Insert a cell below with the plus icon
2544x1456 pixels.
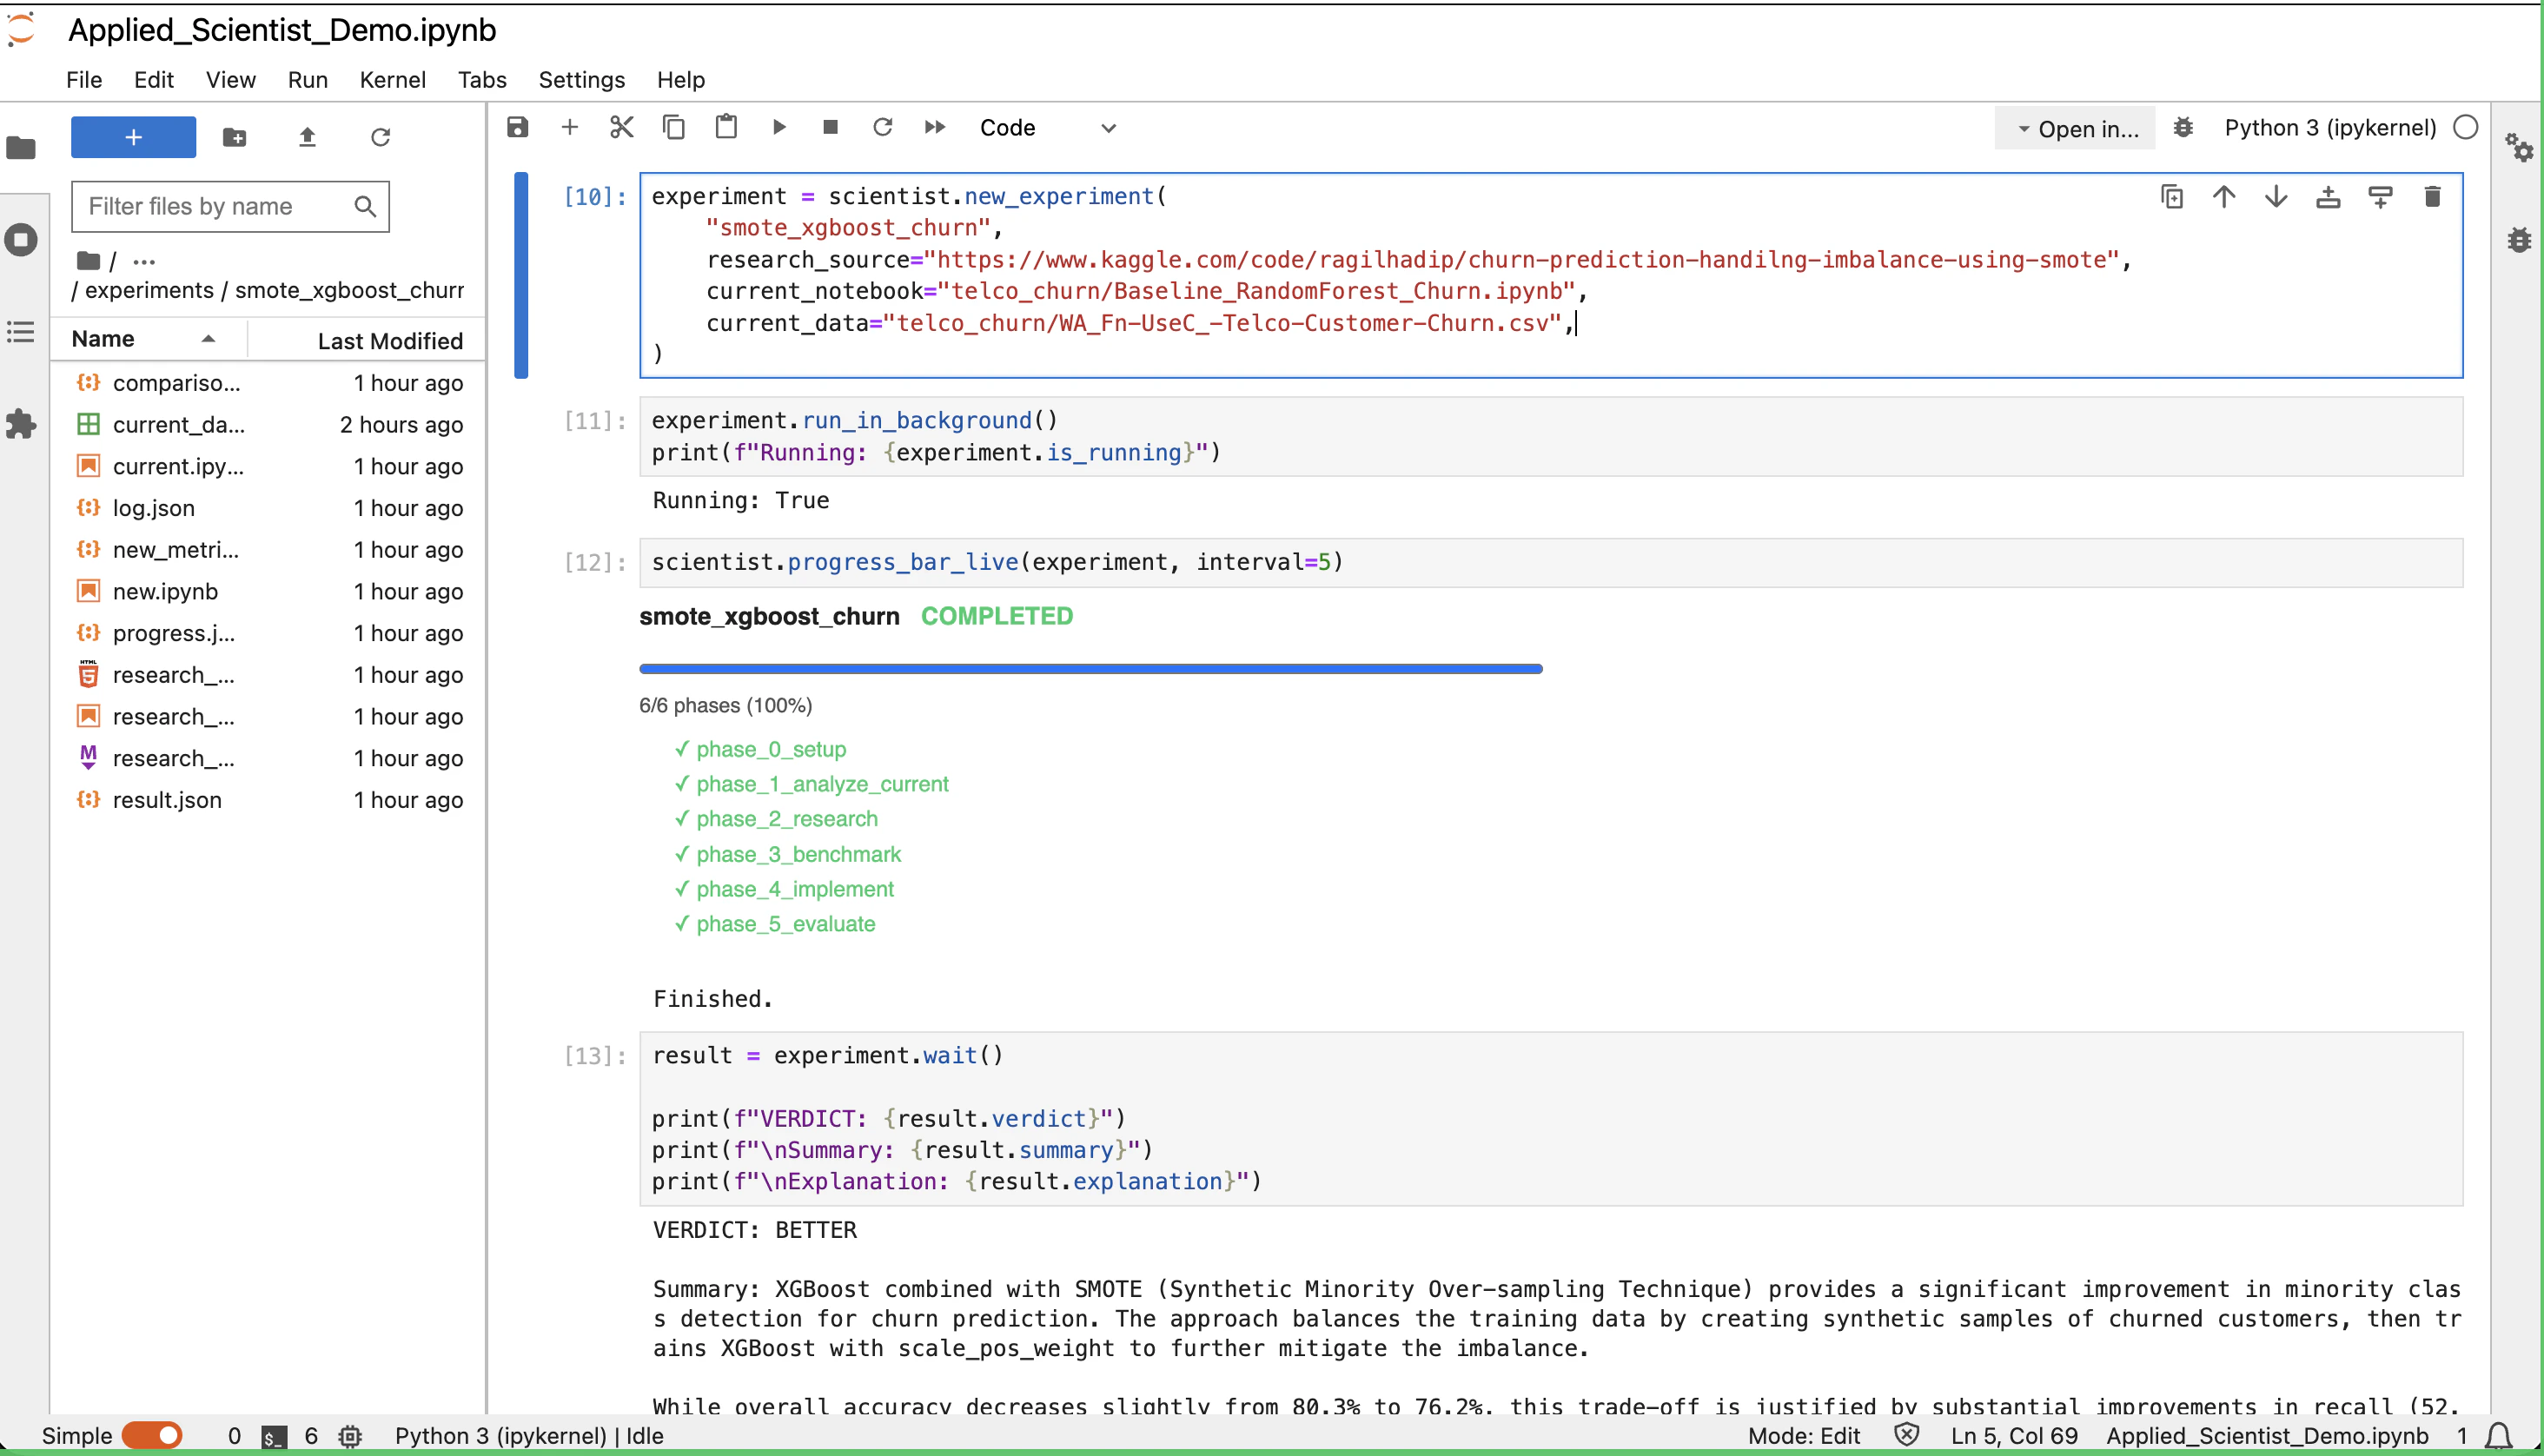[570, 127]
